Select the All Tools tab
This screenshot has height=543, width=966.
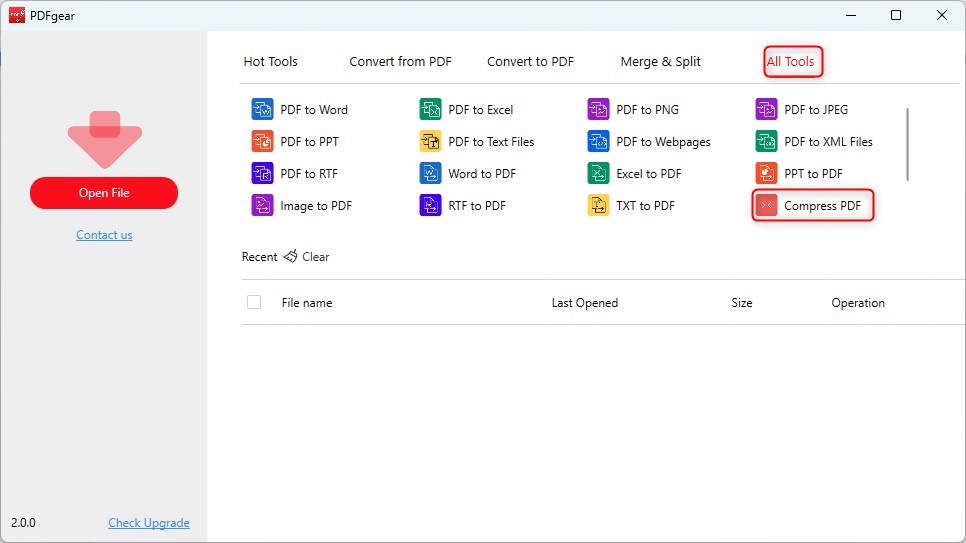[790, 62]
